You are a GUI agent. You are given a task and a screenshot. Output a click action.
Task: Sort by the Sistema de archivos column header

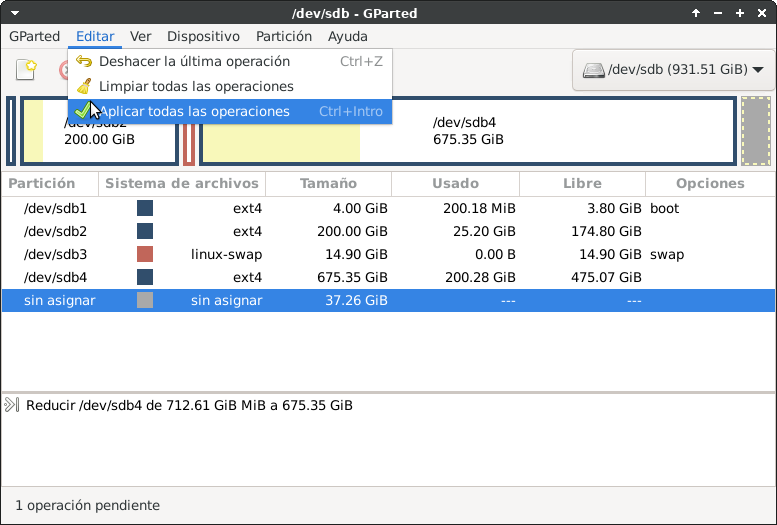point(182,183)
